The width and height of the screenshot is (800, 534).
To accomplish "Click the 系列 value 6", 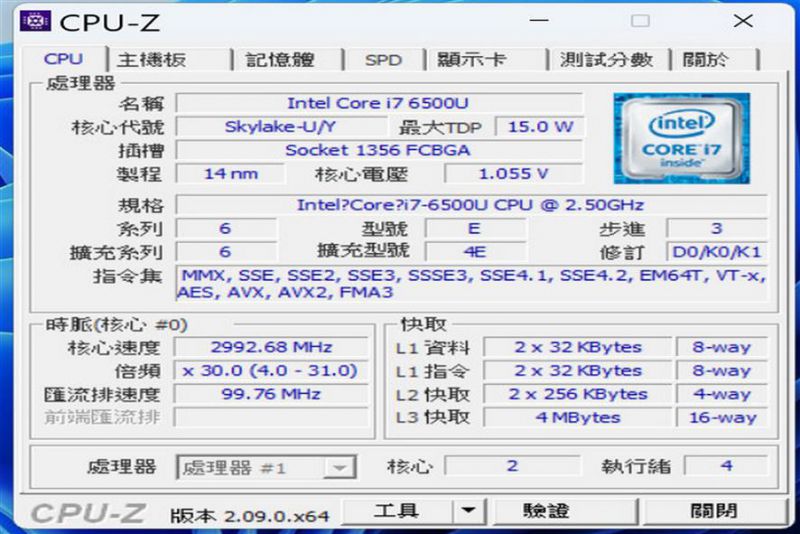I will 226,228.
